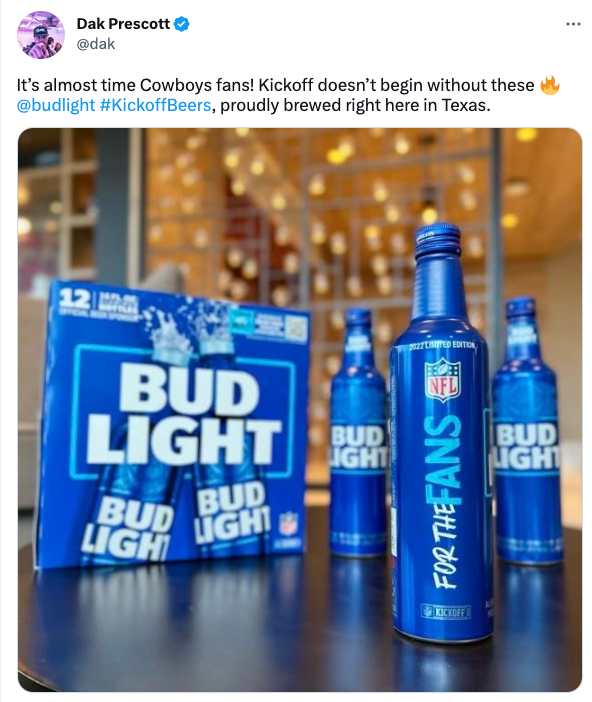Click the "proudly brewed right here in Texas" text

point(355,105)
